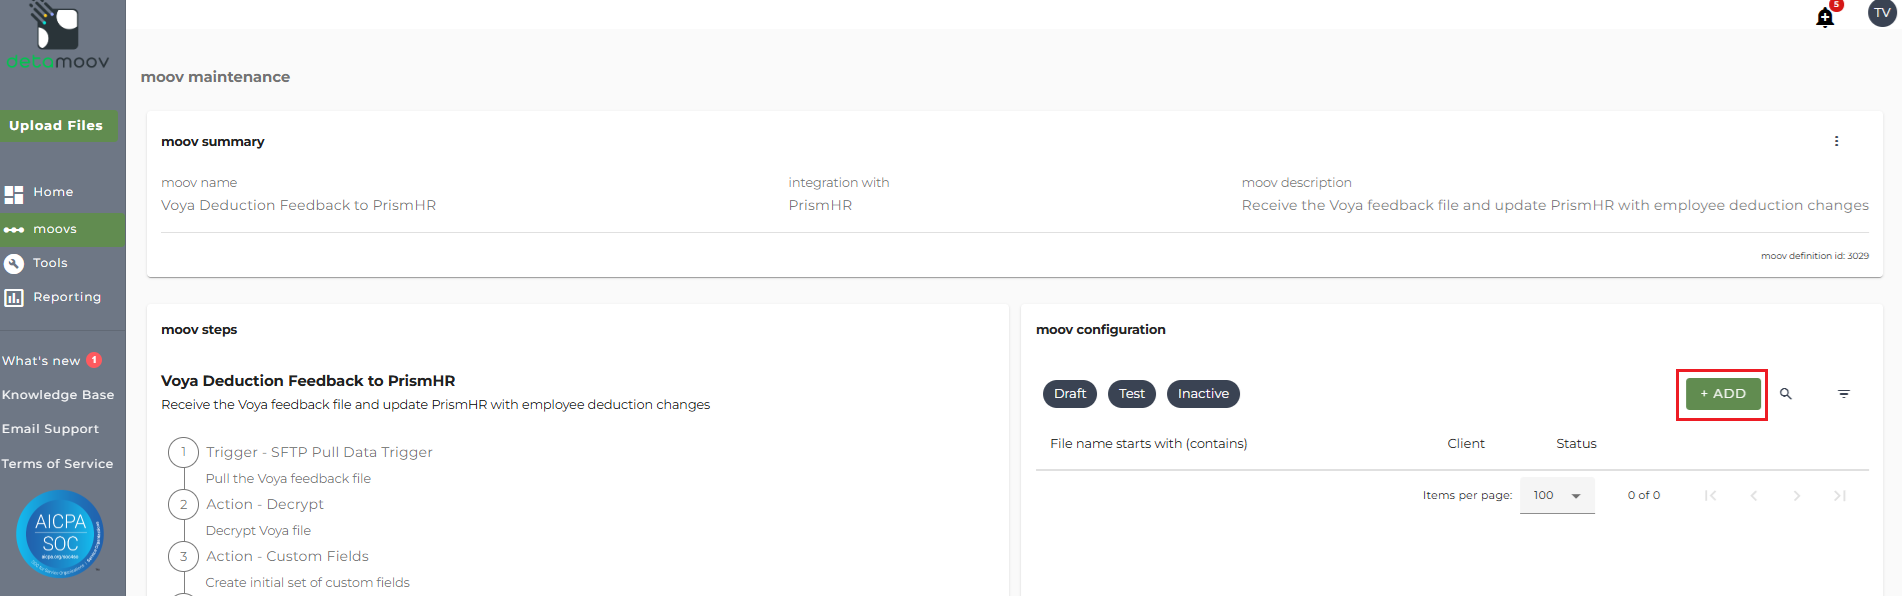
Task: Click 'moov definition id: 3029' text
Action: tap(1815, 256)
